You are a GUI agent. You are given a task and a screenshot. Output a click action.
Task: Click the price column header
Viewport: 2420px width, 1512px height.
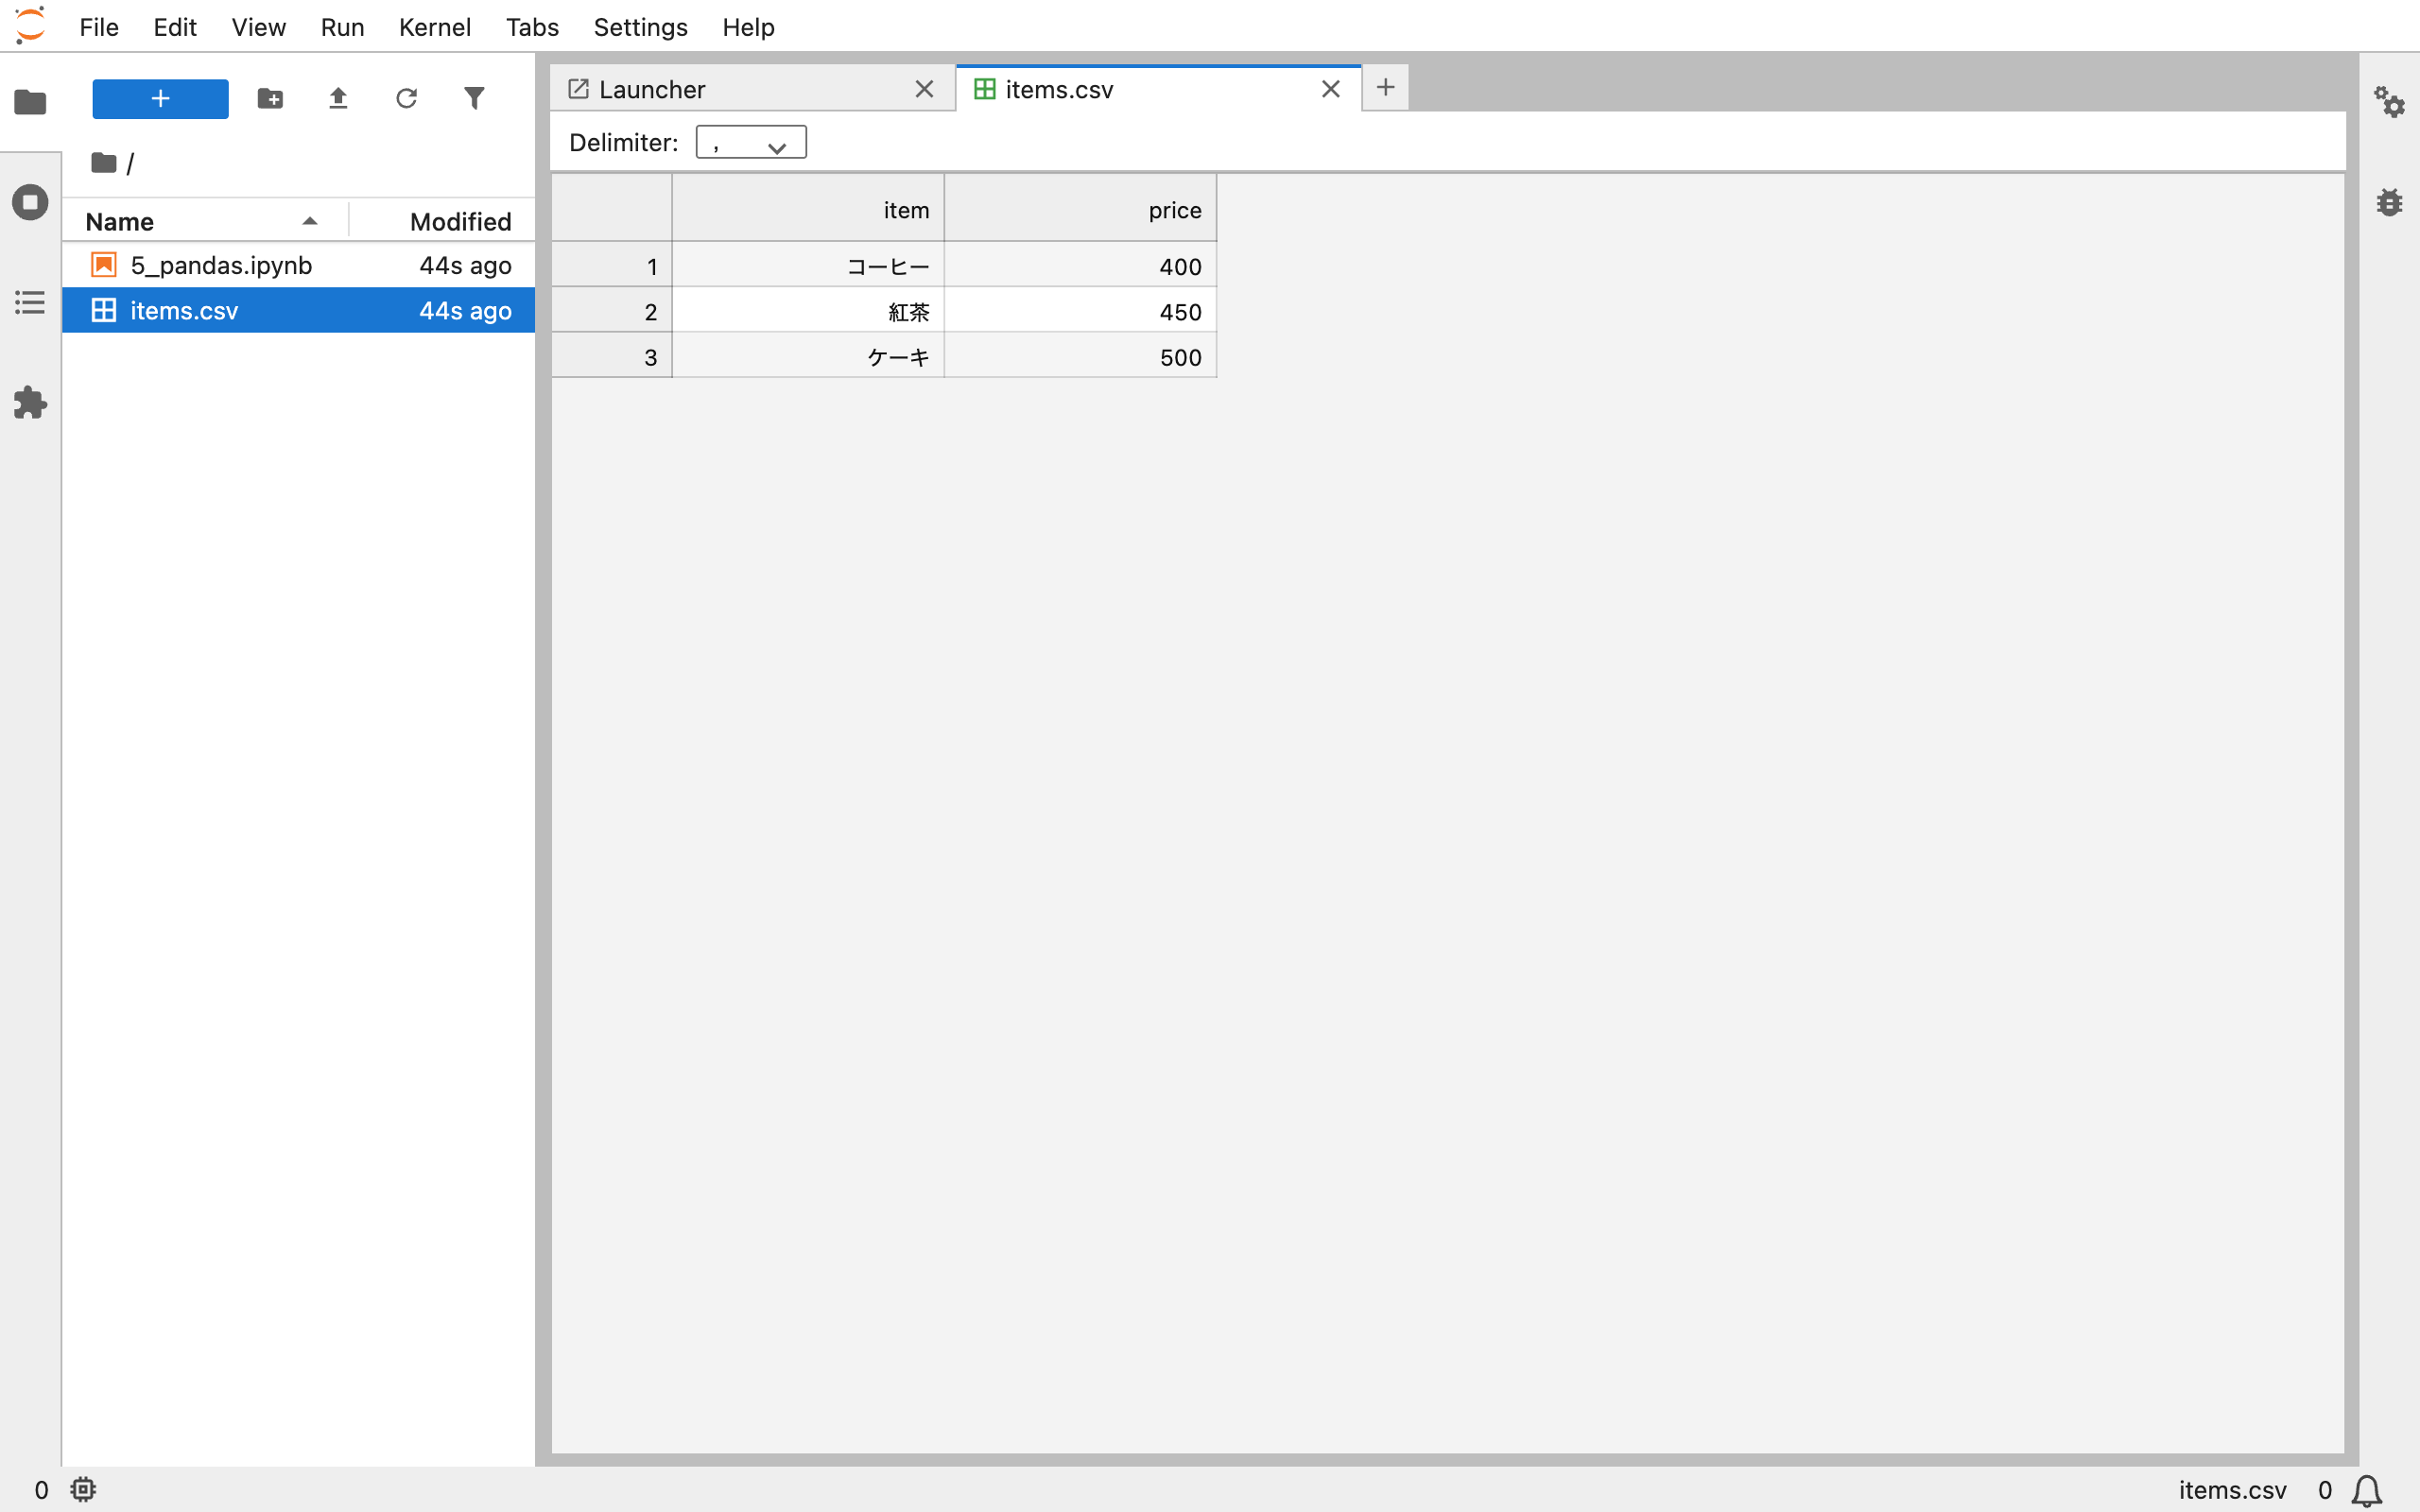point(1080,209)
